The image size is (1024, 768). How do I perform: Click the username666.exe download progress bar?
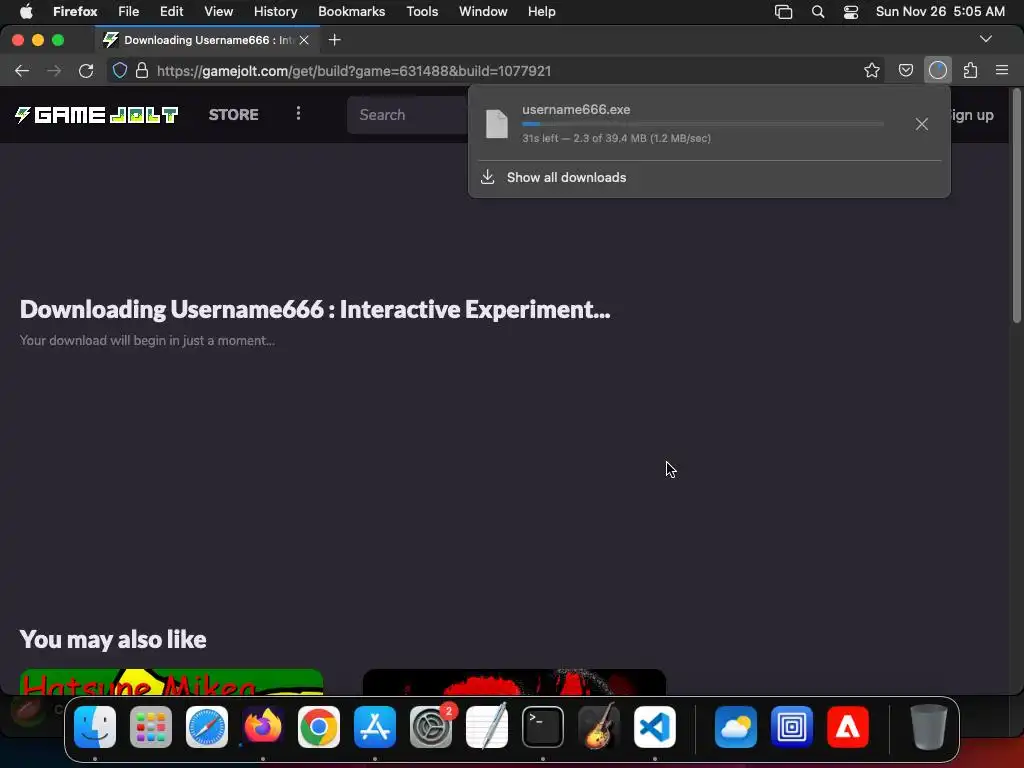coord(703,124)
